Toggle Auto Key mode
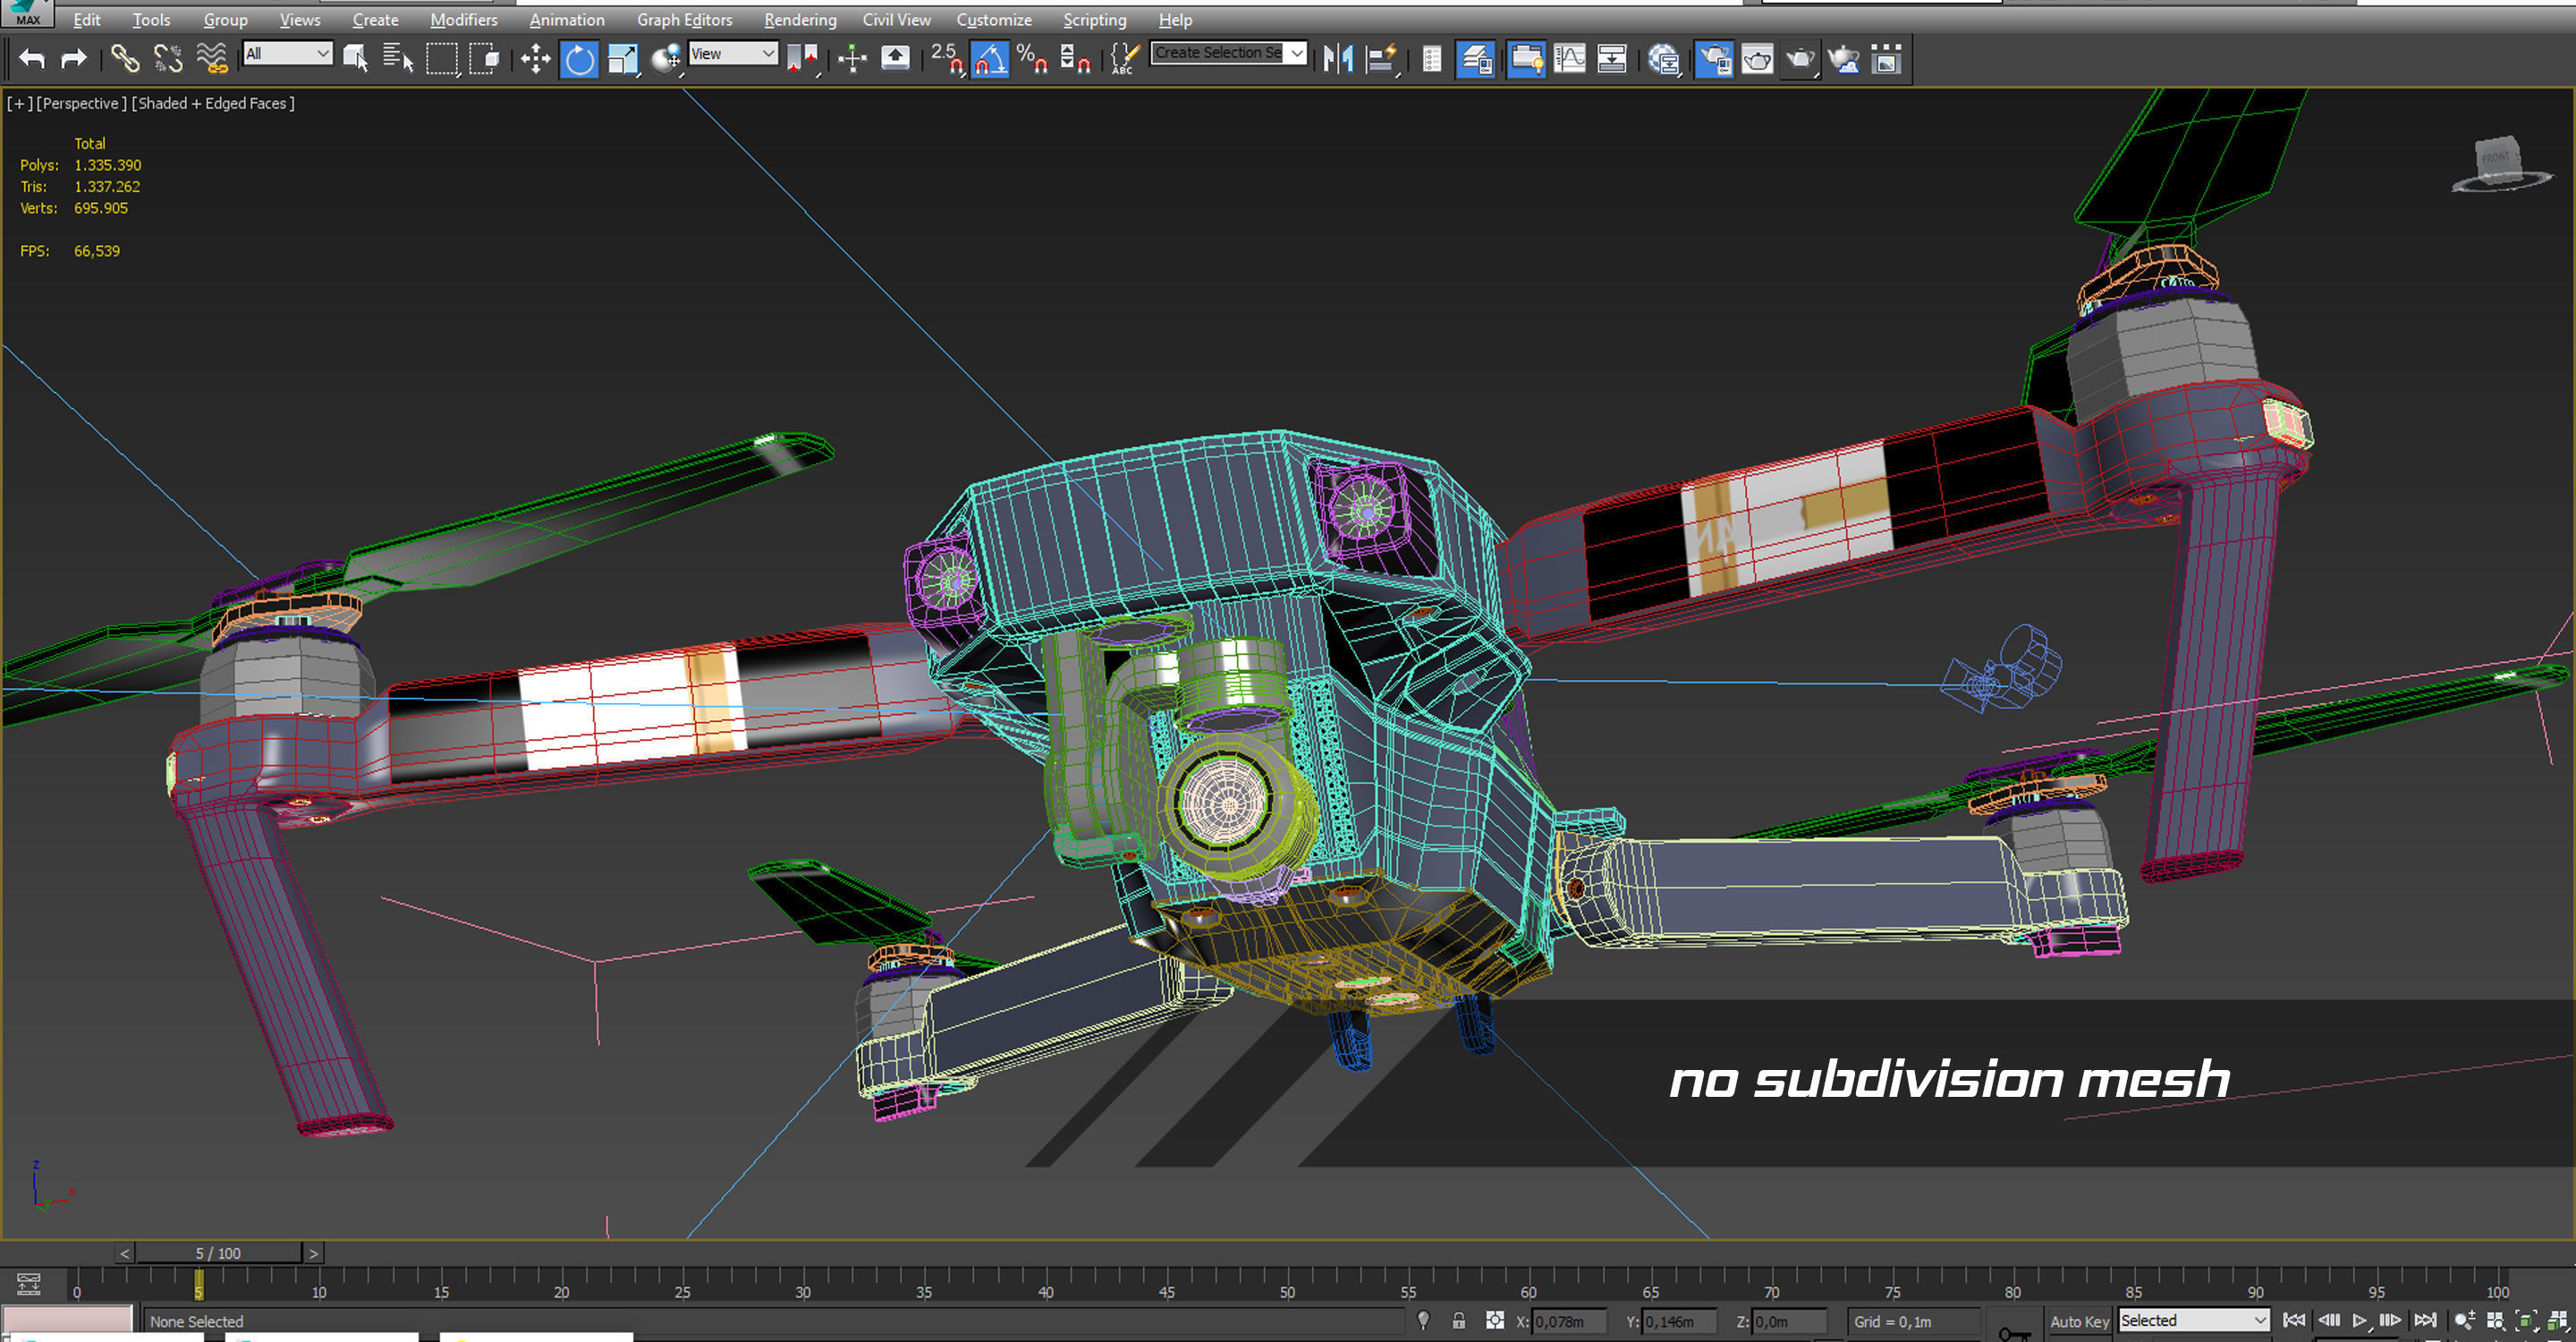Viewport: 2576px width, 1342px height. [x=2079, y=1321]
